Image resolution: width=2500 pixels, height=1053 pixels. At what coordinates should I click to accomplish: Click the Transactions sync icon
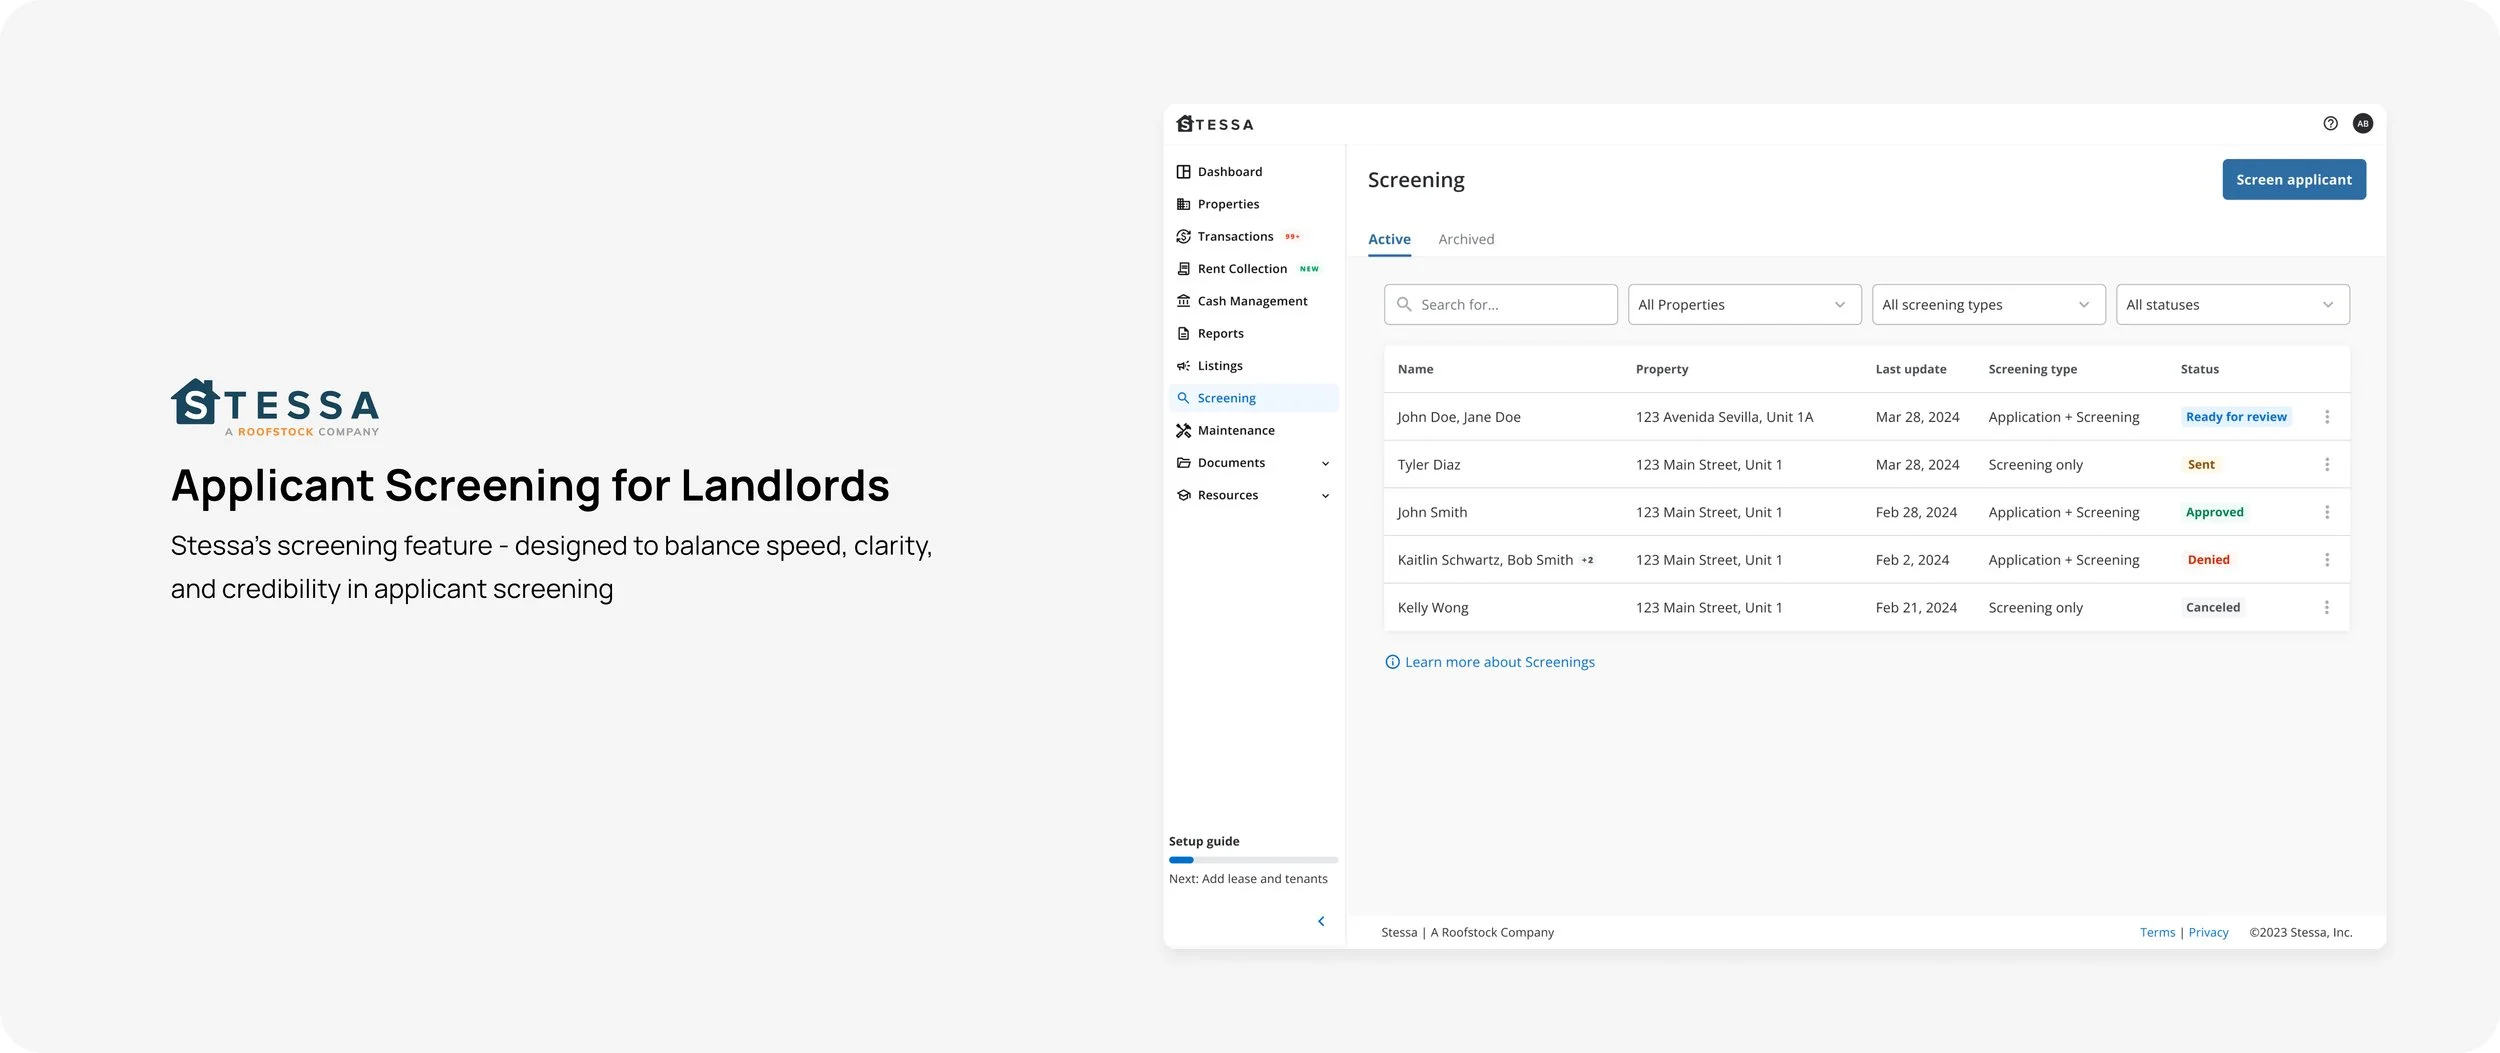tap(1183, 237)
